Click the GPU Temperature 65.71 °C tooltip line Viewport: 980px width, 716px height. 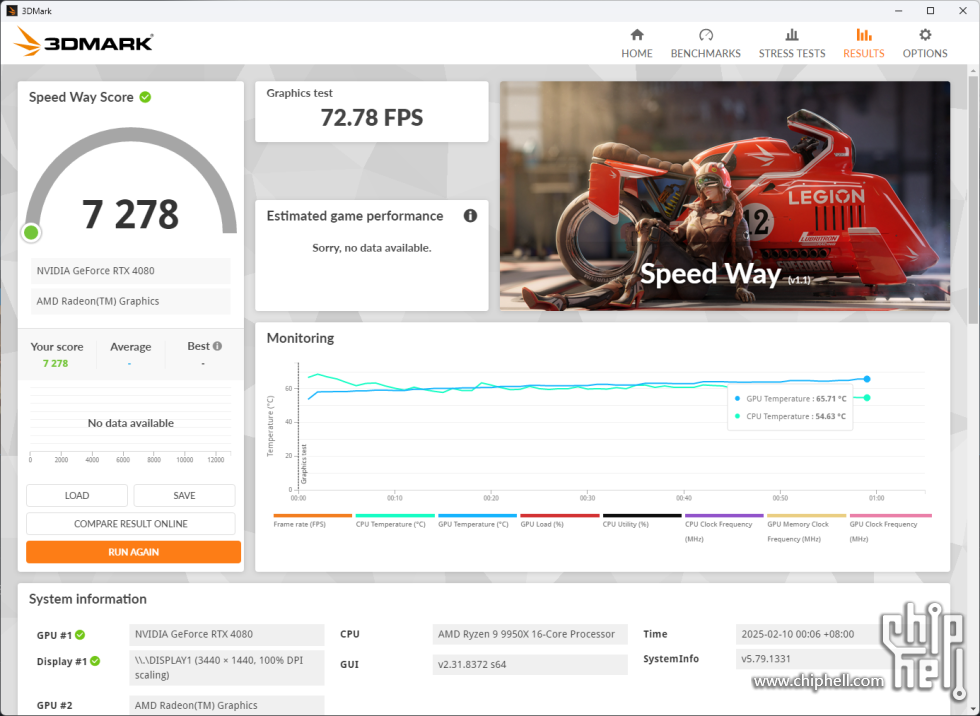click(x=791, y=399)
